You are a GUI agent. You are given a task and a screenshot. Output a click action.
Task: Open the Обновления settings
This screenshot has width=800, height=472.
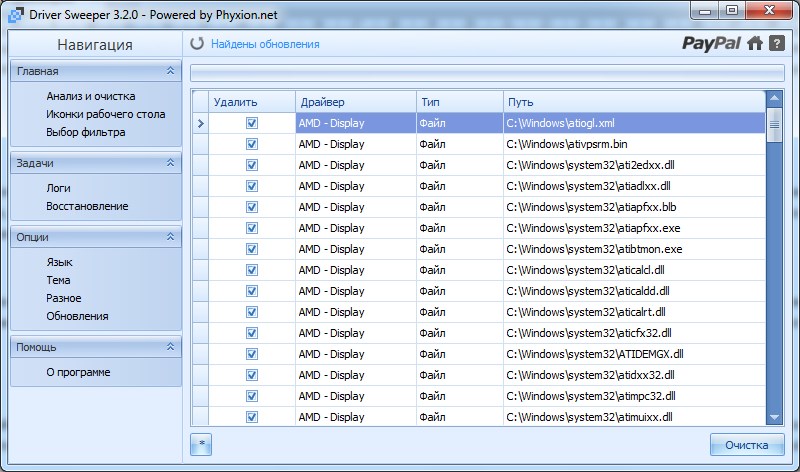click(77, 316)
